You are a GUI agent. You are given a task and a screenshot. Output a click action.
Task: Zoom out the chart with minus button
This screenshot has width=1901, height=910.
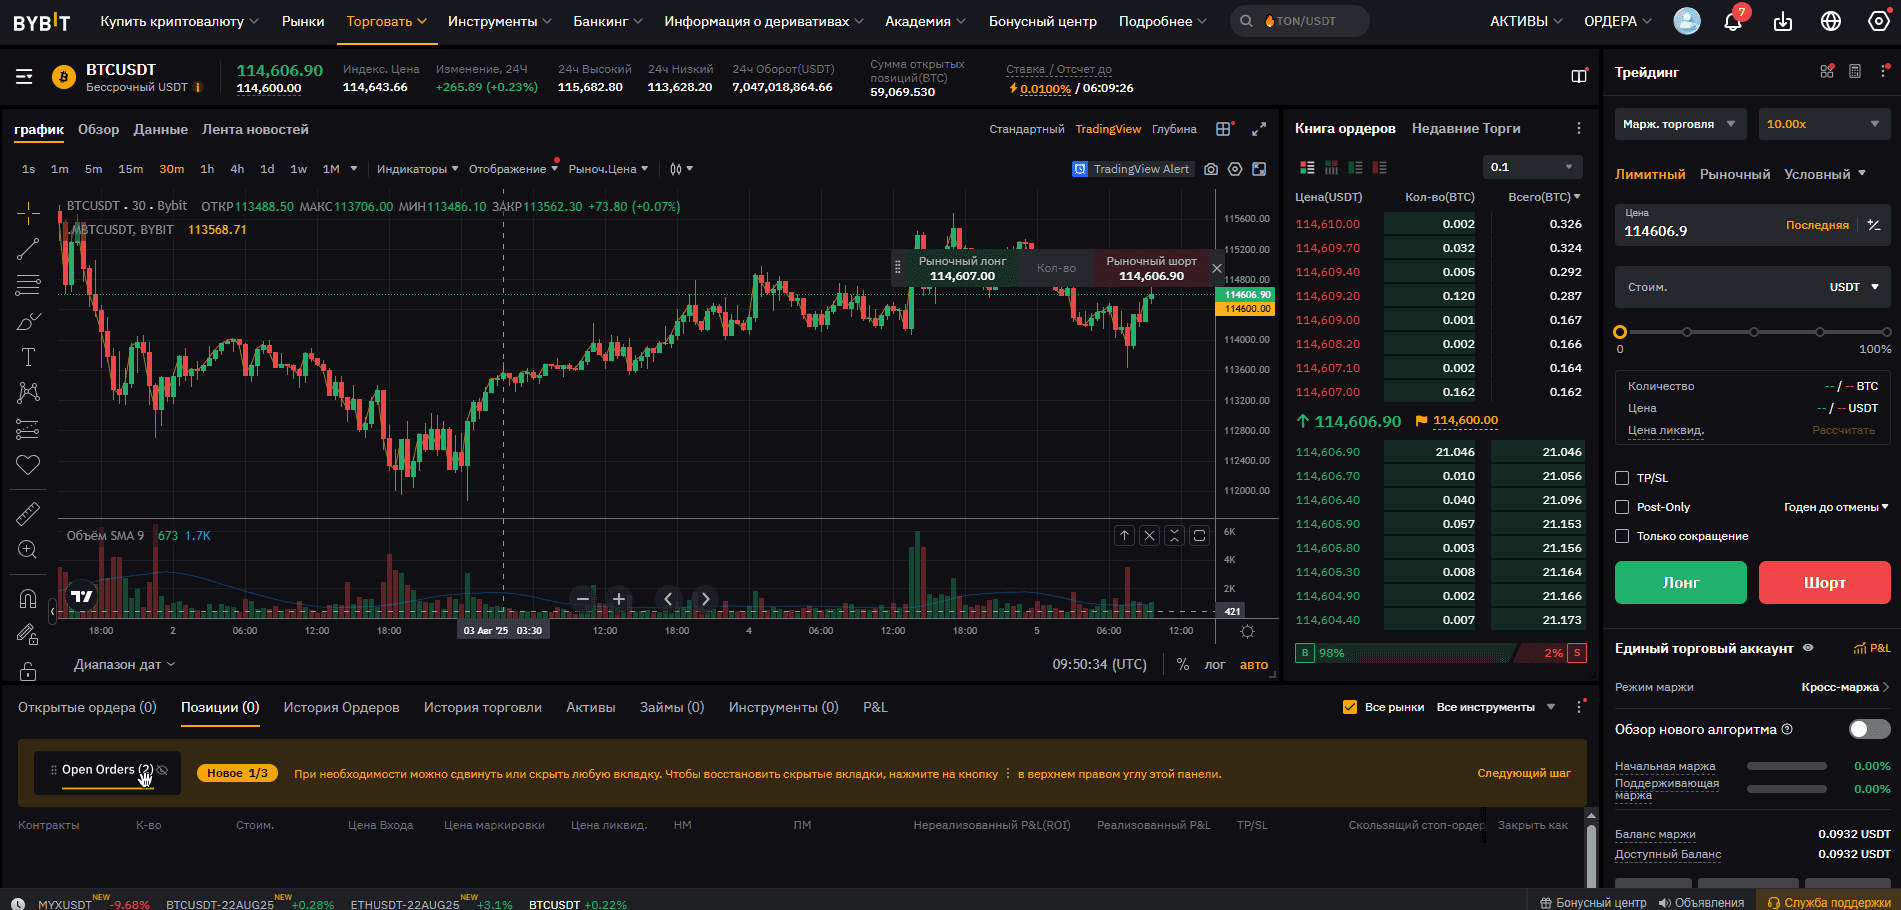583,599
